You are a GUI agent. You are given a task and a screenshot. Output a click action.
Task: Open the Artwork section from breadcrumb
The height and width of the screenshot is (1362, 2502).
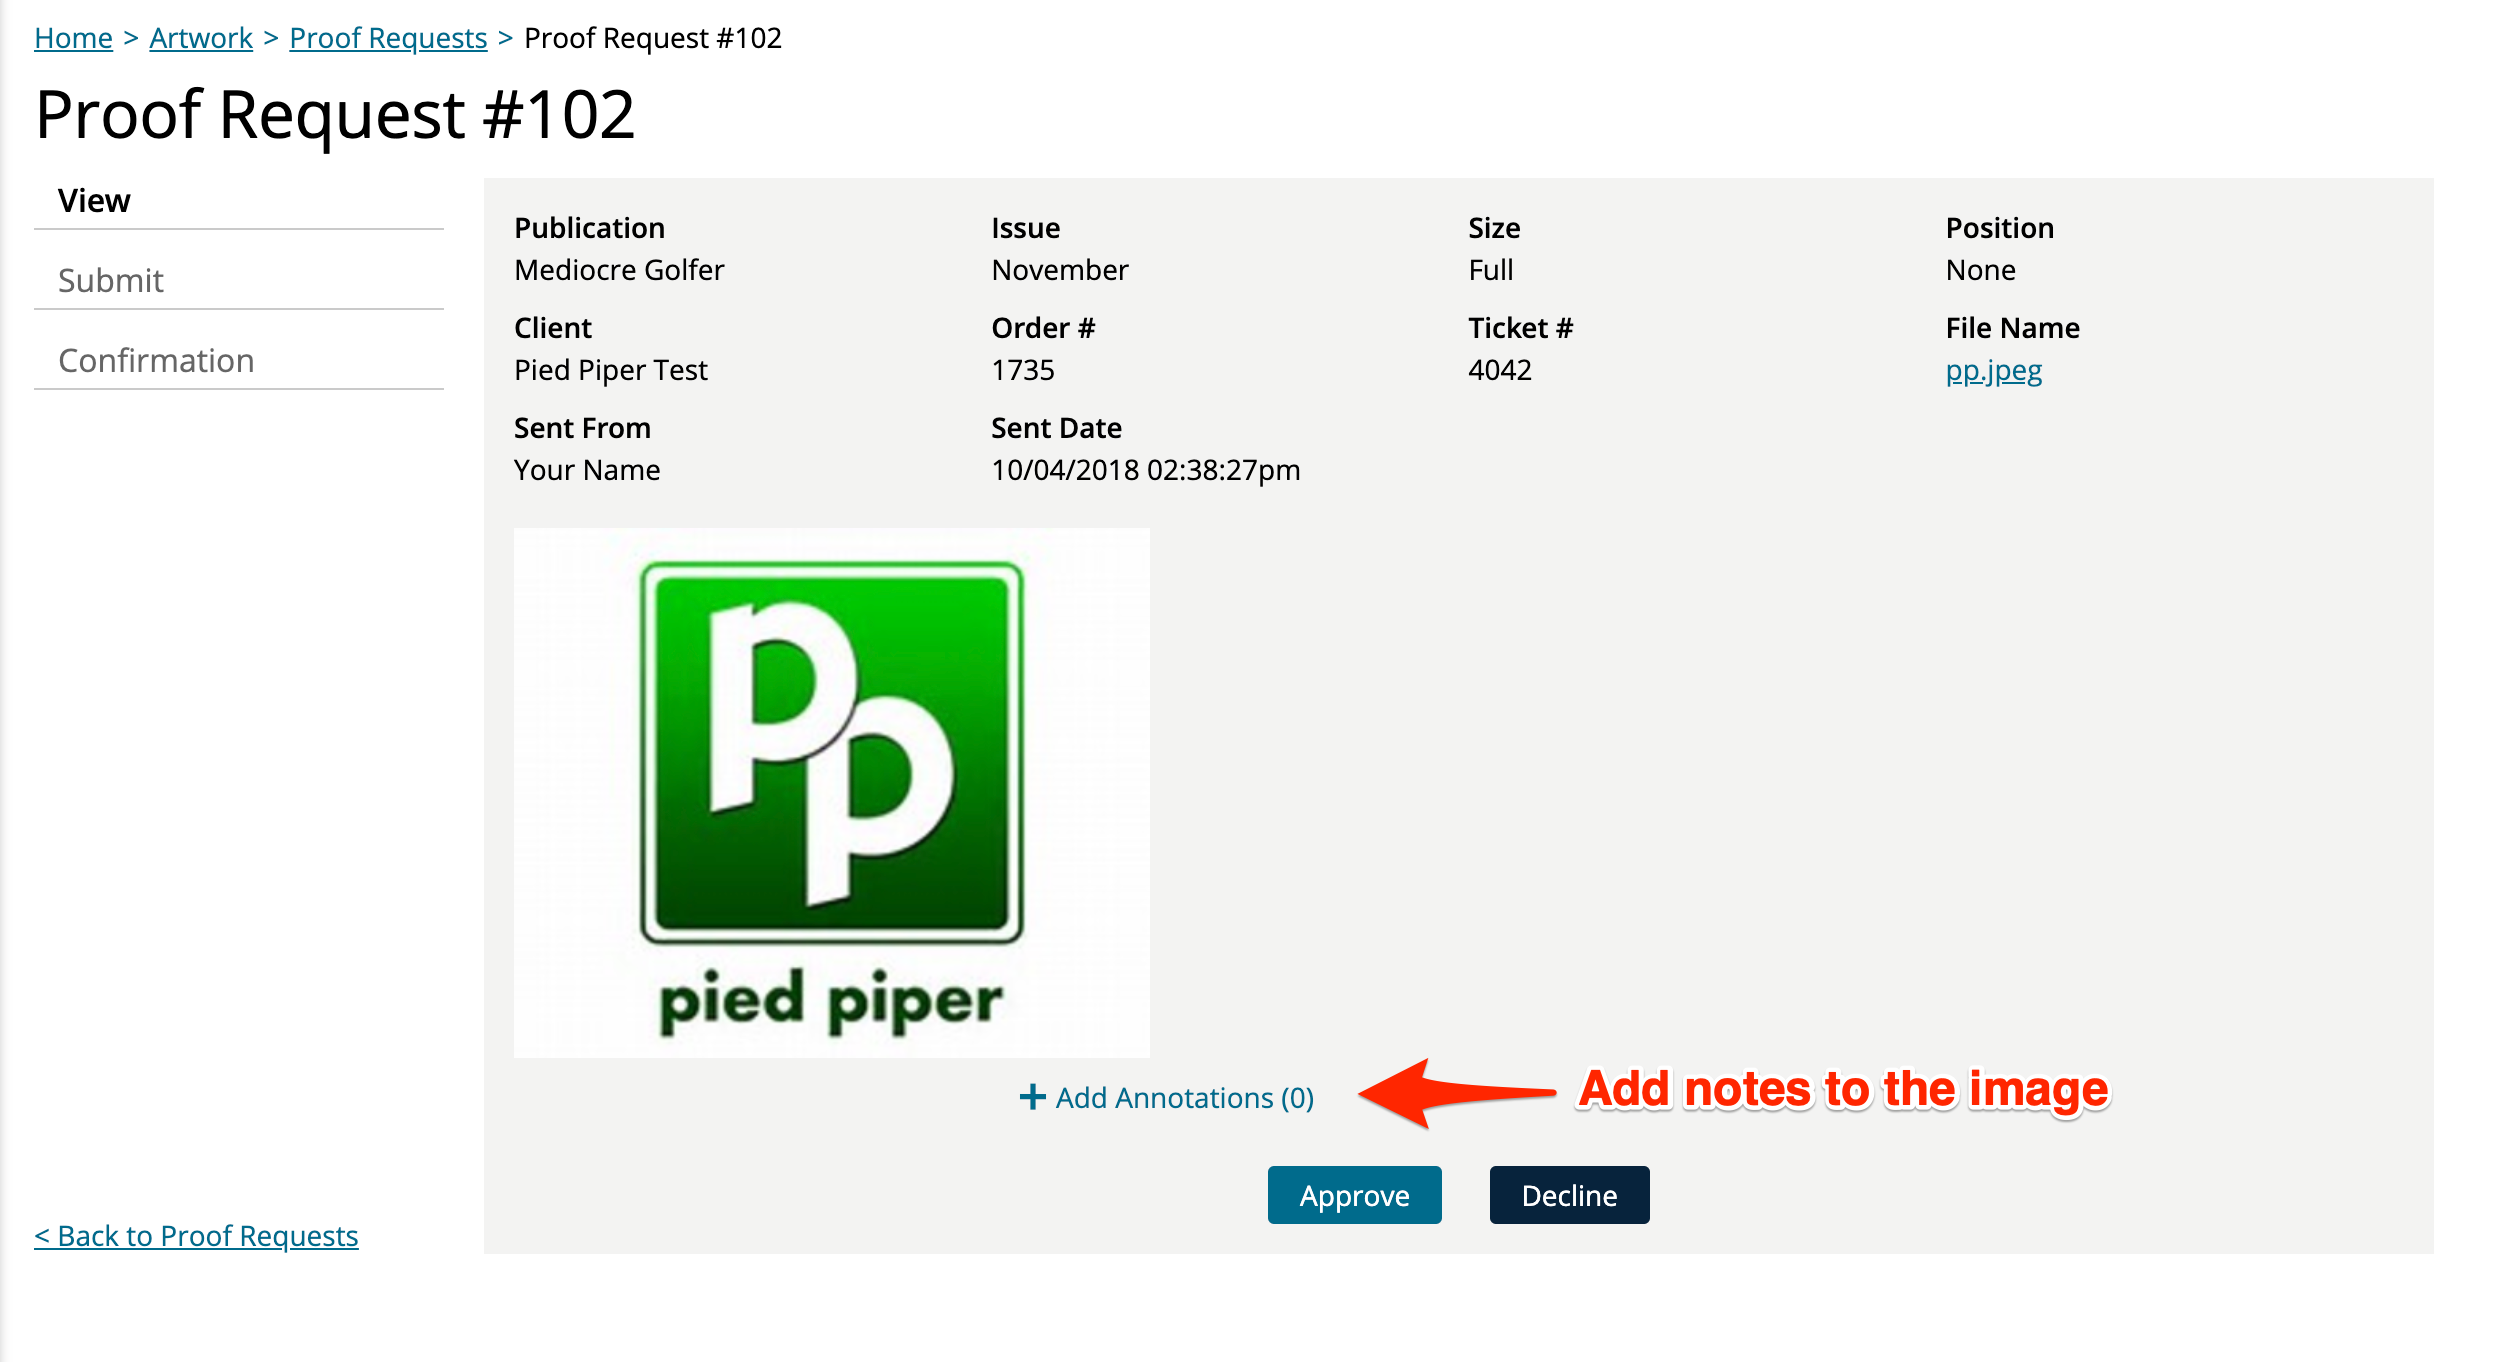click(200, 37)
